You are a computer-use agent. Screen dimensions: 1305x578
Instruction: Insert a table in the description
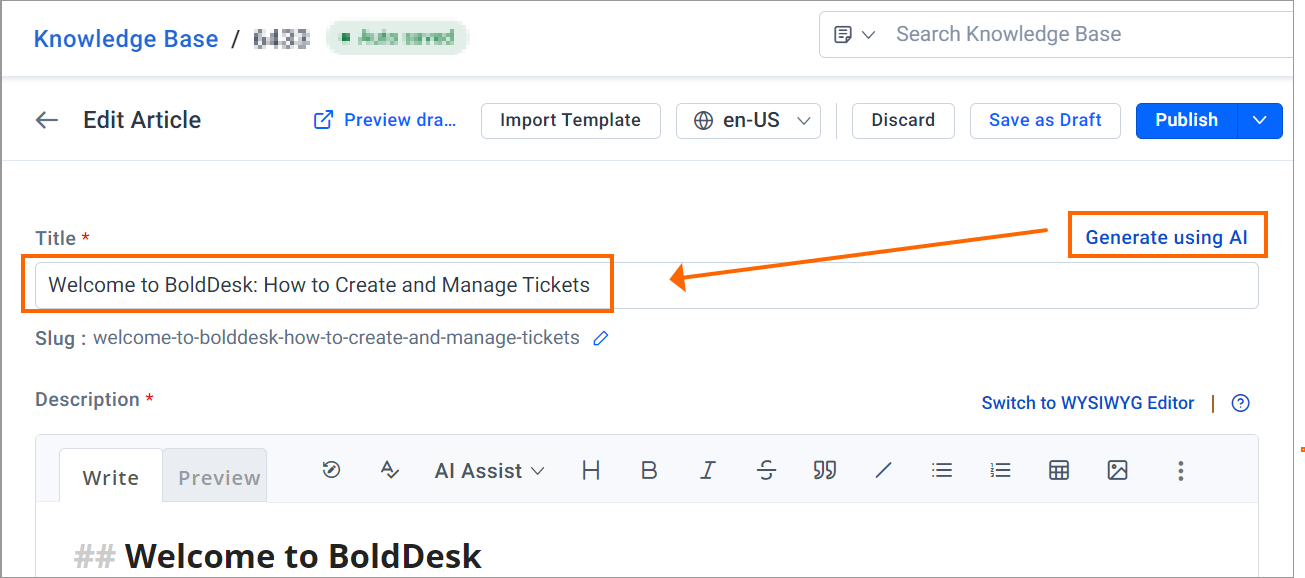(x=1059, y=470)
